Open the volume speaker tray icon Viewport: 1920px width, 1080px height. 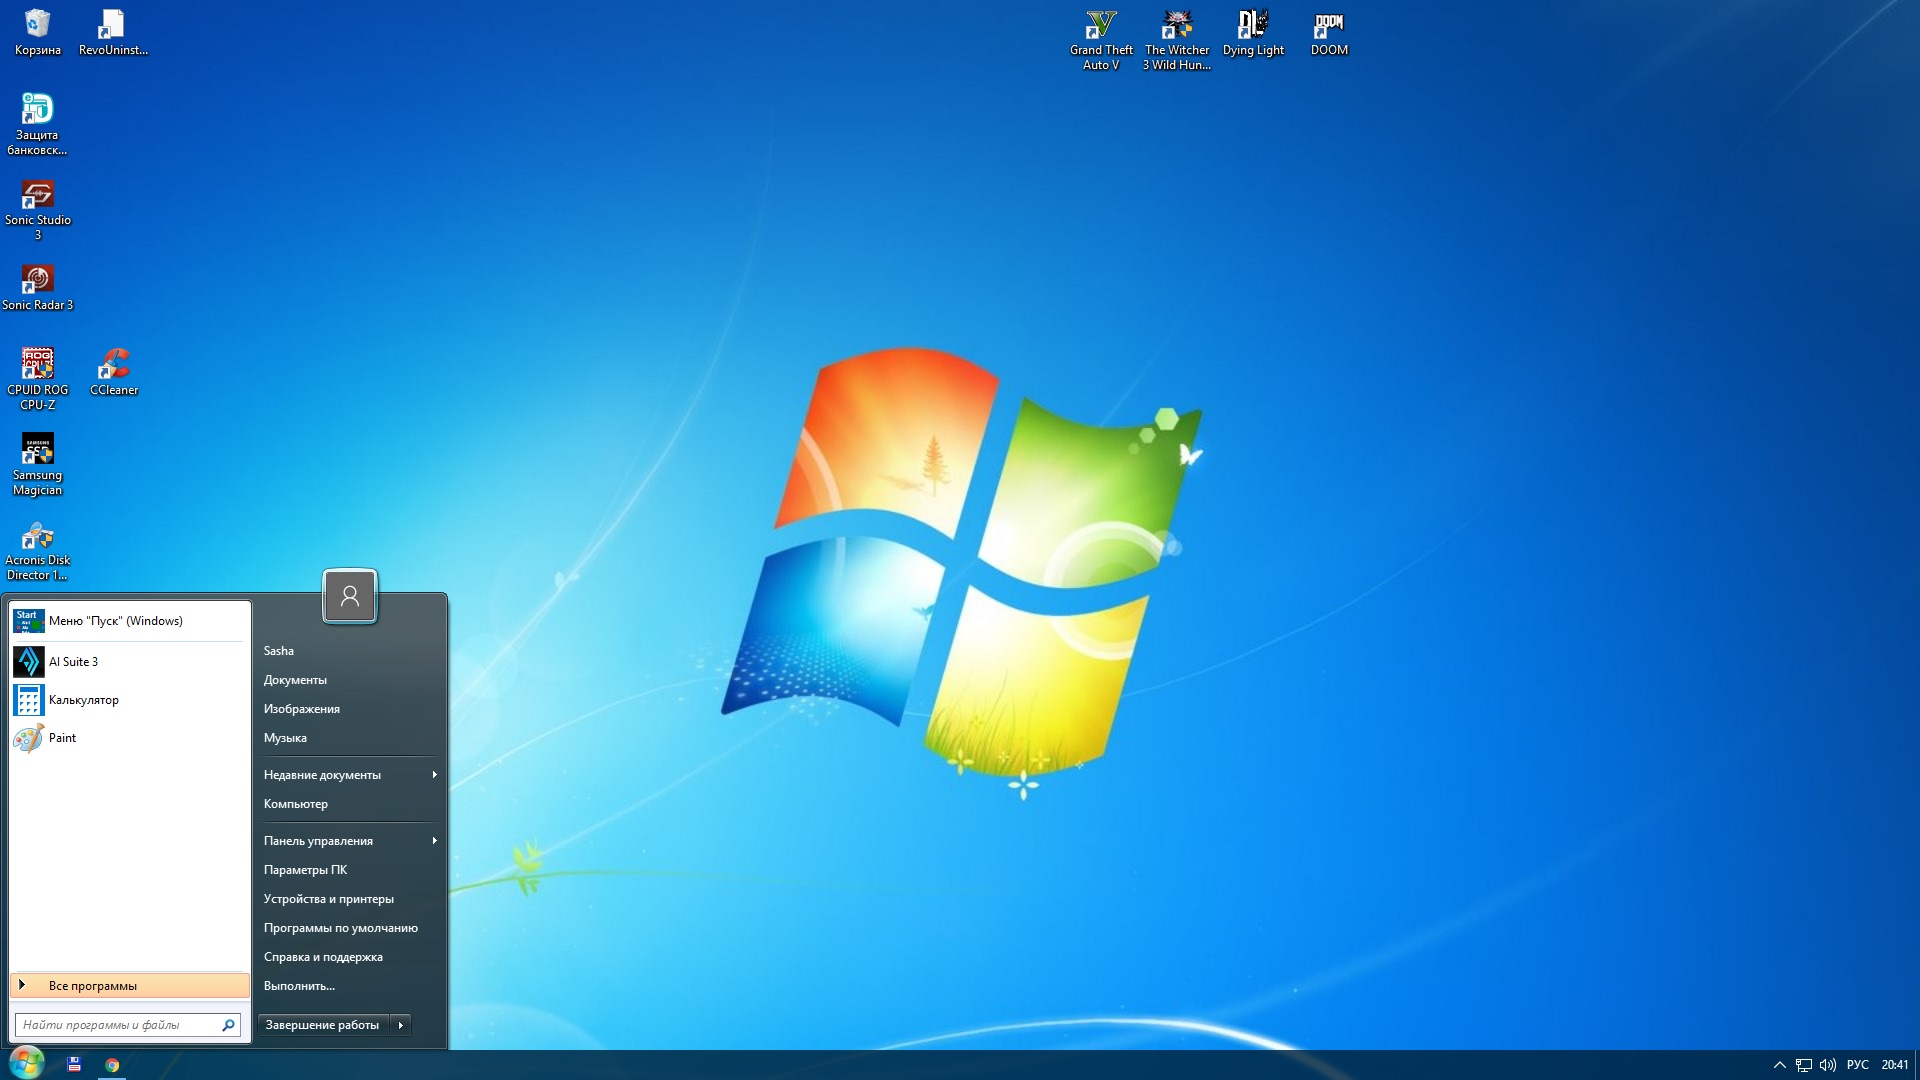click(x=1828, y=1065)
